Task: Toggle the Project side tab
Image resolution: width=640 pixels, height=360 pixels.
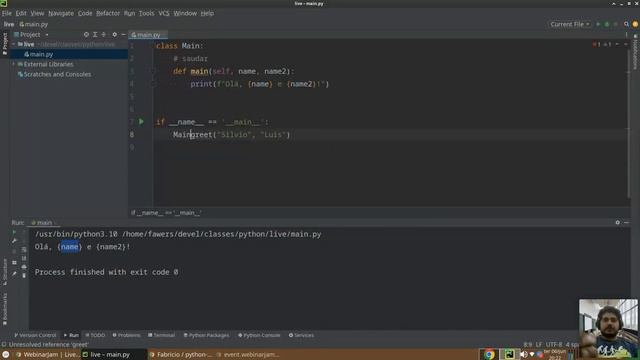Action: 4,44
